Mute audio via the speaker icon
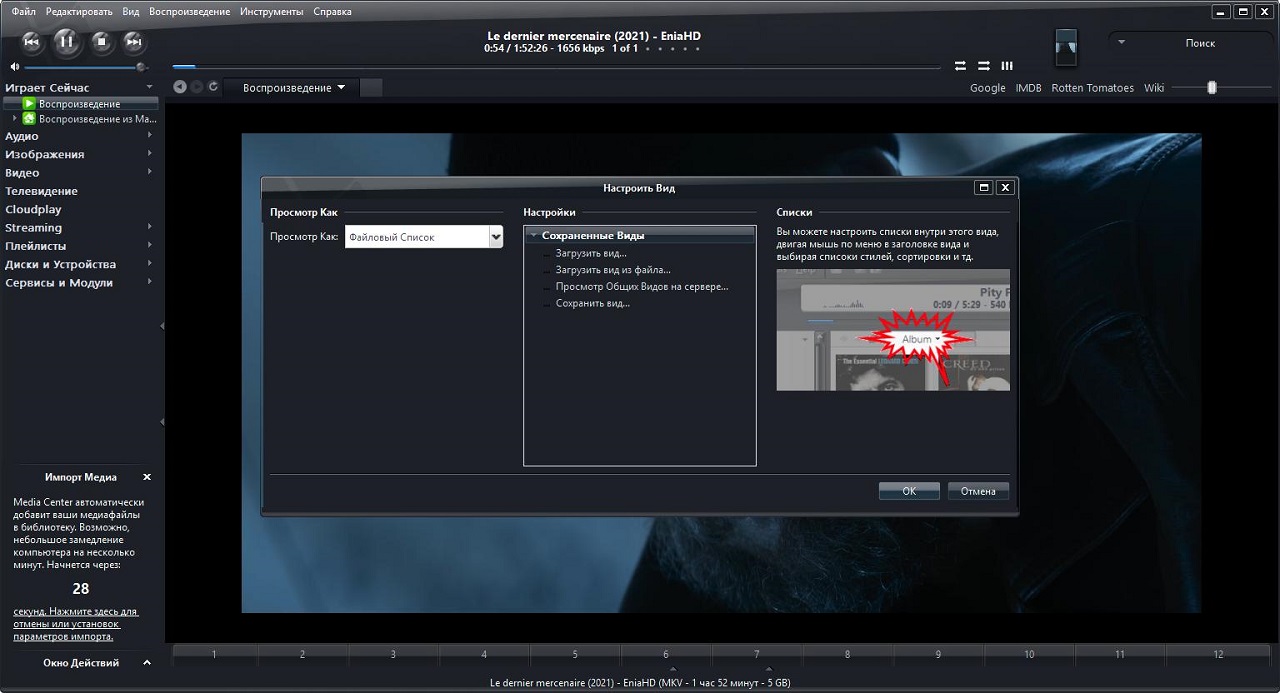The width and height of the screenshot is (1280, 693). 14,67
